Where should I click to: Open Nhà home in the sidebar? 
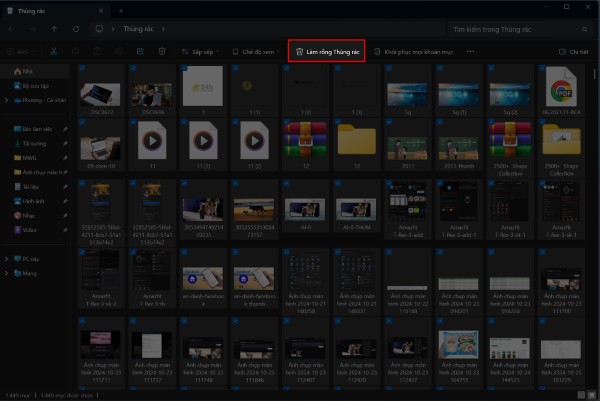click(x=26, y=72)
